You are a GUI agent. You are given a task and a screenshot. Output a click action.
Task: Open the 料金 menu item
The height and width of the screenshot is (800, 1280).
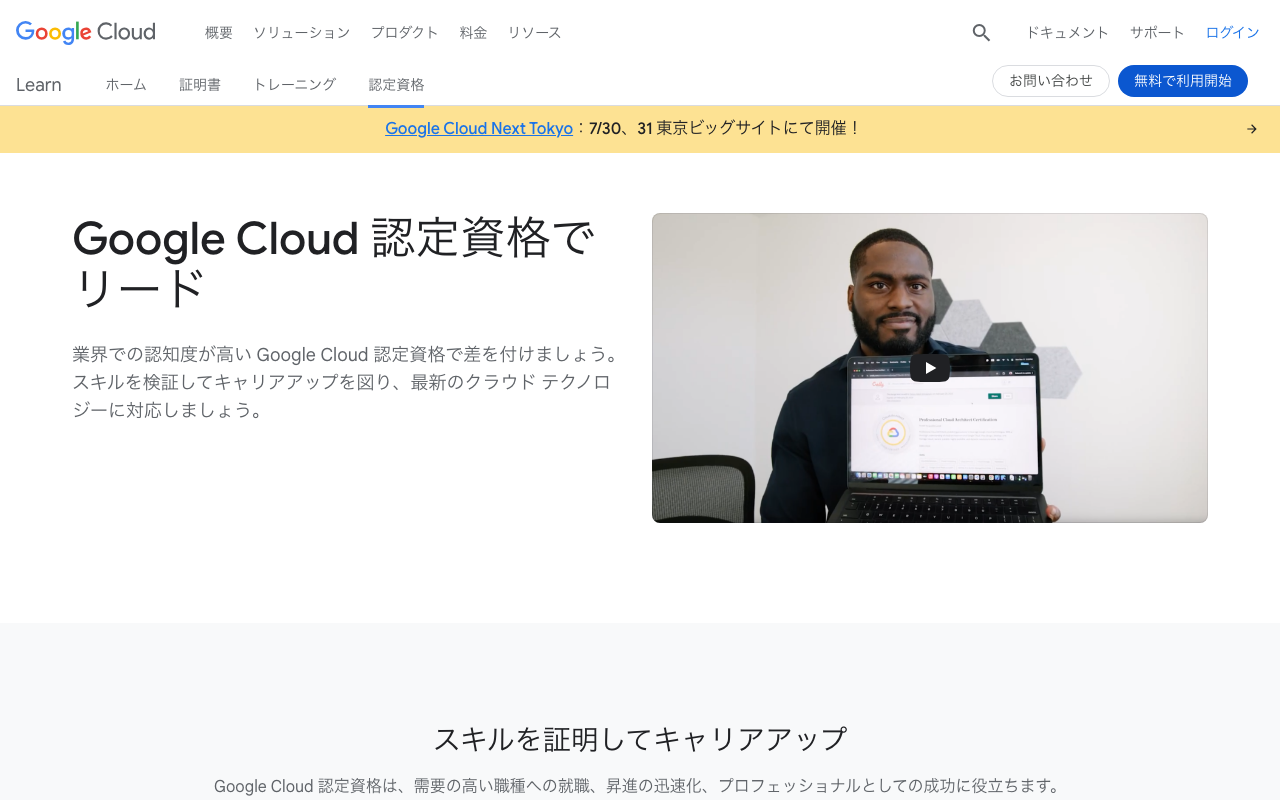click(x=473, y=32)
